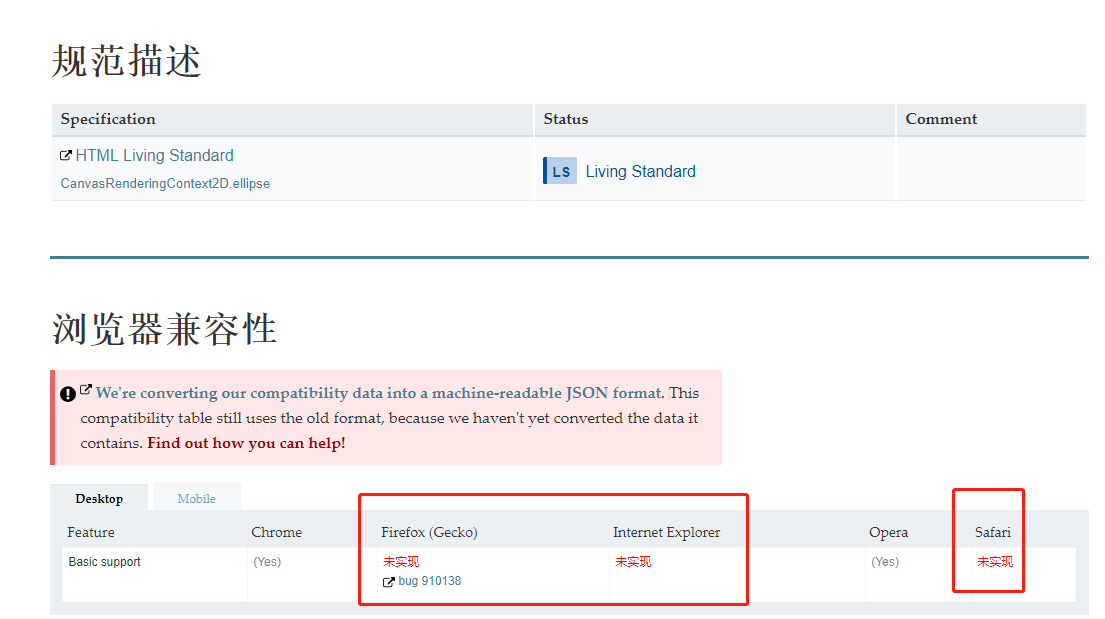
Task: Click the exclamation warning icon in the notice
Action: [68, 394]
